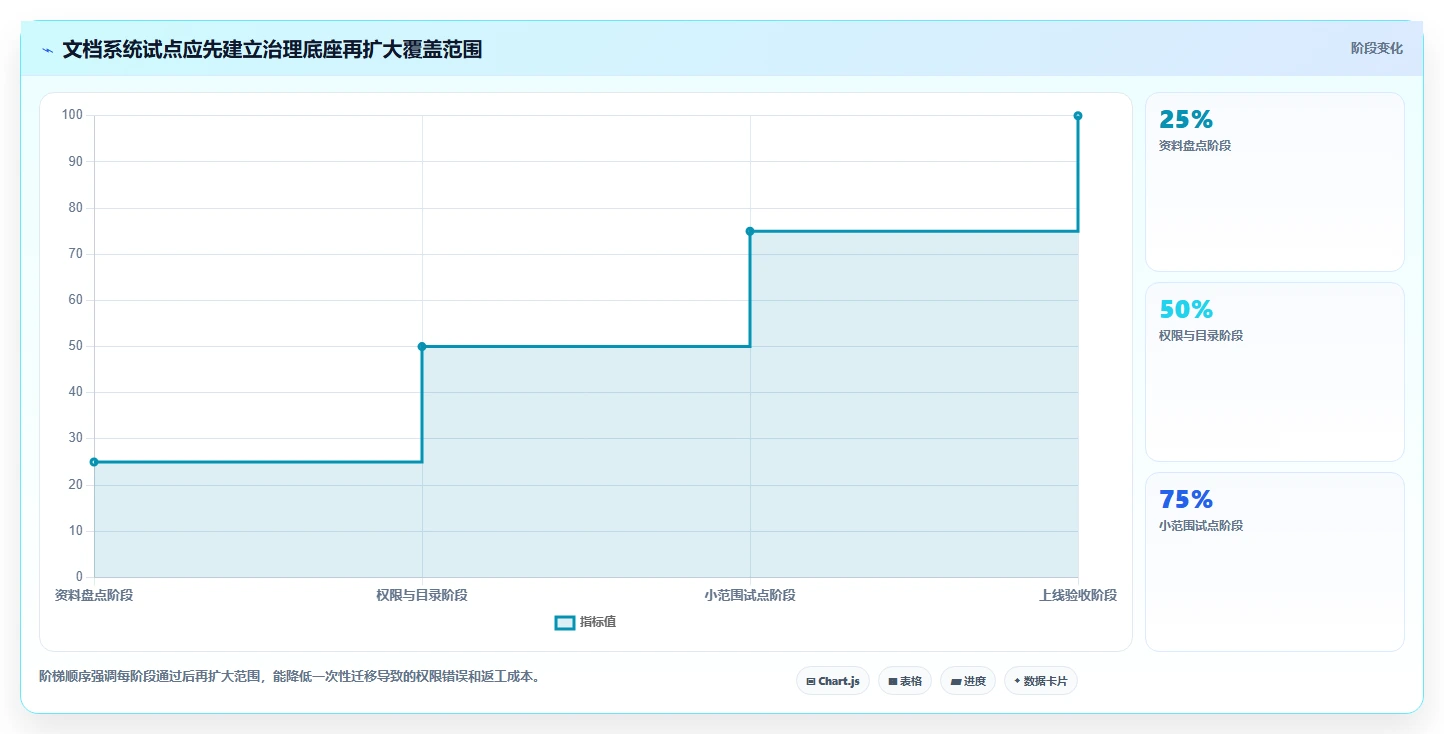Screen dimensions: 1444x734
Task: Click the footnote starting 阶梯顺序强调
Action: tap(290, 677)
